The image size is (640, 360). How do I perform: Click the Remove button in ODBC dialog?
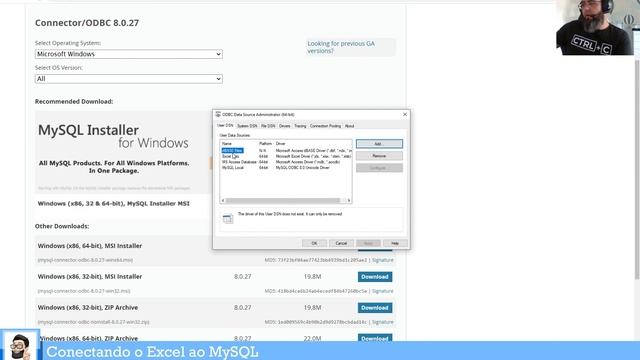point(379,156)
